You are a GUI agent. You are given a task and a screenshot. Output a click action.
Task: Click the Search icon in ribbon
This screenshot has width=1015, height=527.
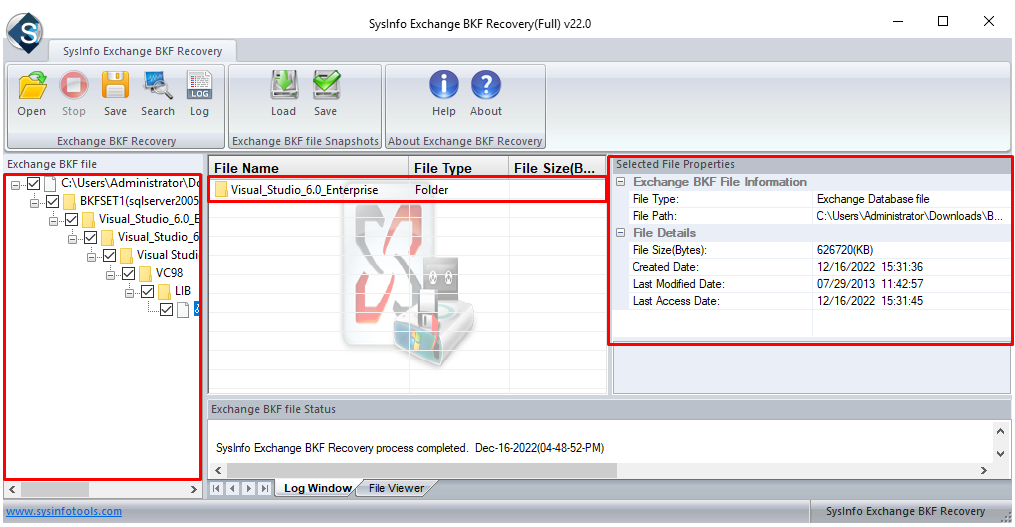click(158, 85)
